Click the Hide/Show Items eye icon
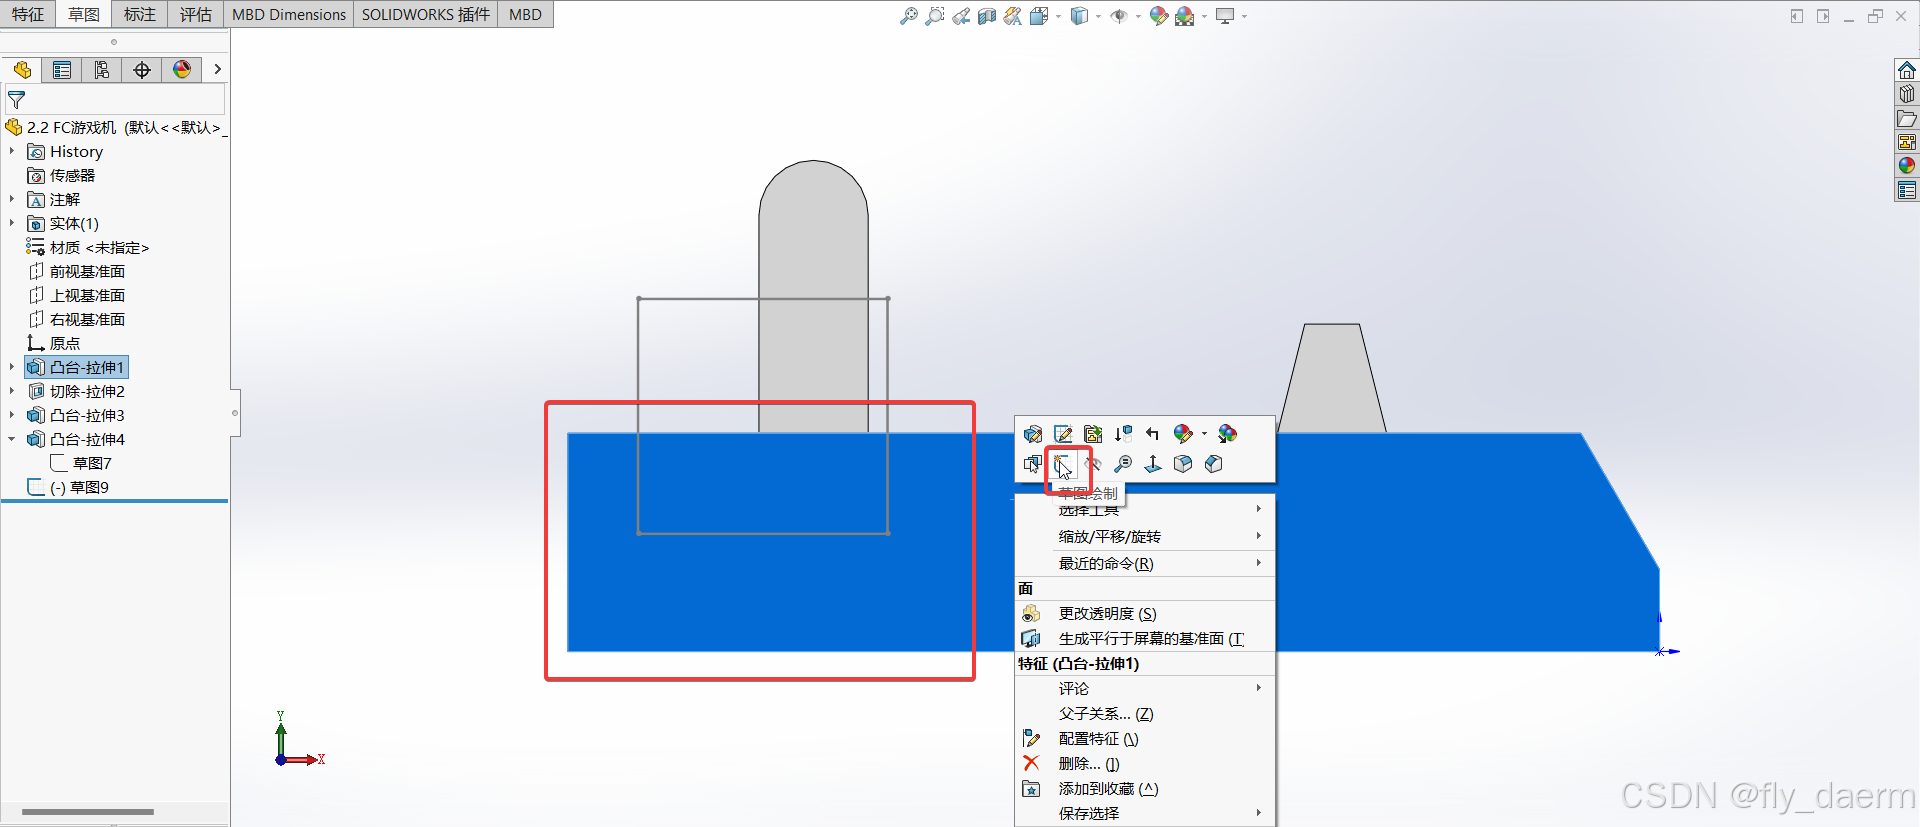The height and width of the screenshot is (827, 1920). [x=1119, y=16]
